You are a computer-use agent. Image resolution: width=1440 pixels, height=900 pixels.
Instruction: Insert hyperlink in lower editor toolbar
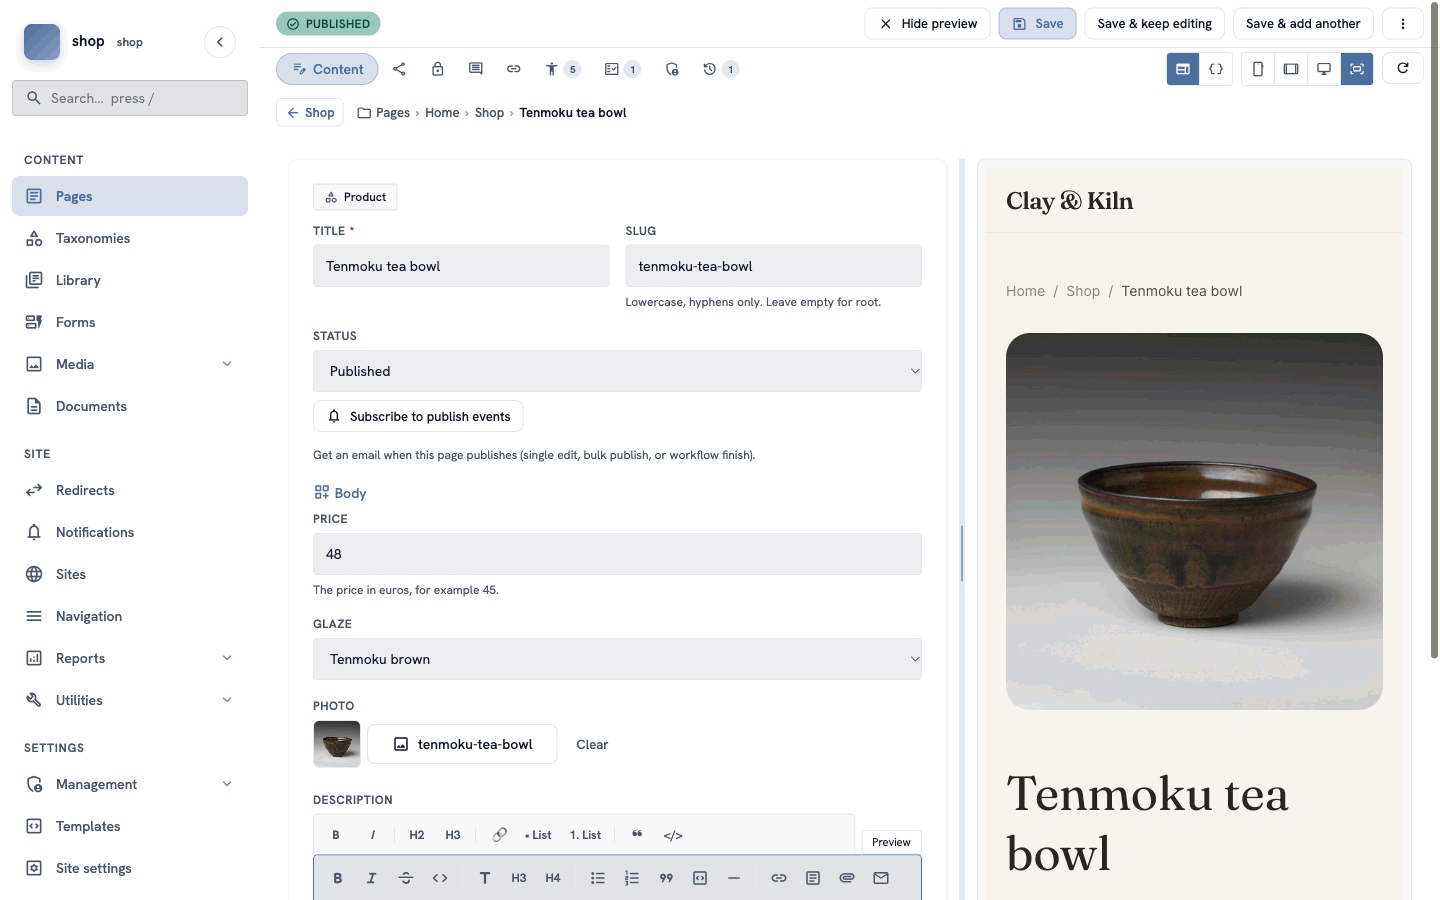(x=779, y=878)
